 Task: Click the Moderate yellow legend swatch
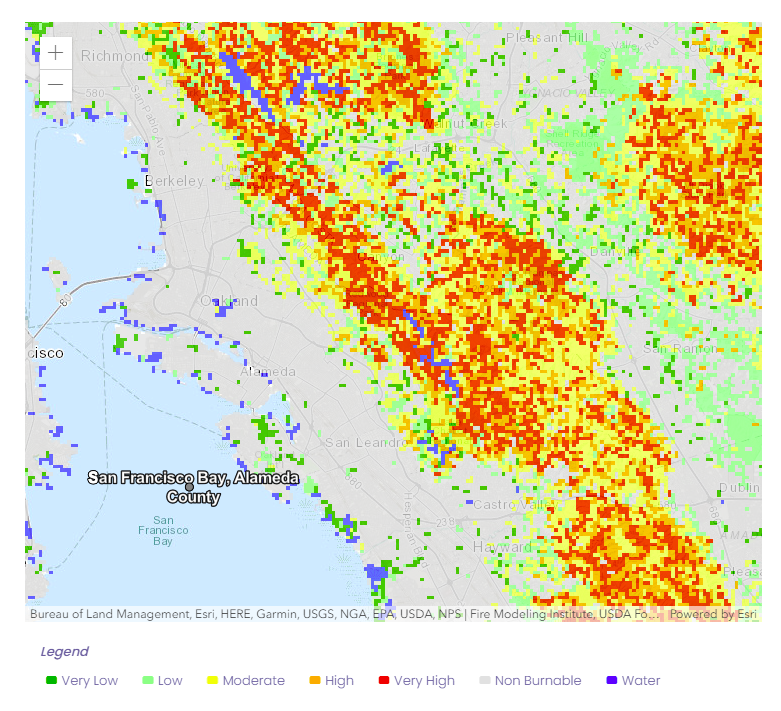[x=213, y=680]
